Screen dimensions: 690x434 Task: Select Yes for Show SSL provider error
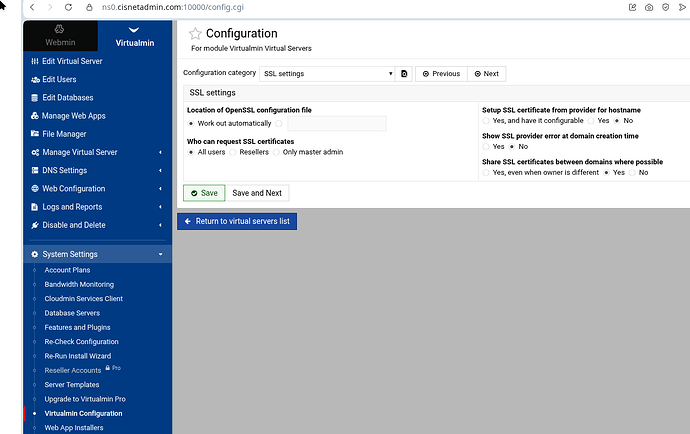coord(486,147)
